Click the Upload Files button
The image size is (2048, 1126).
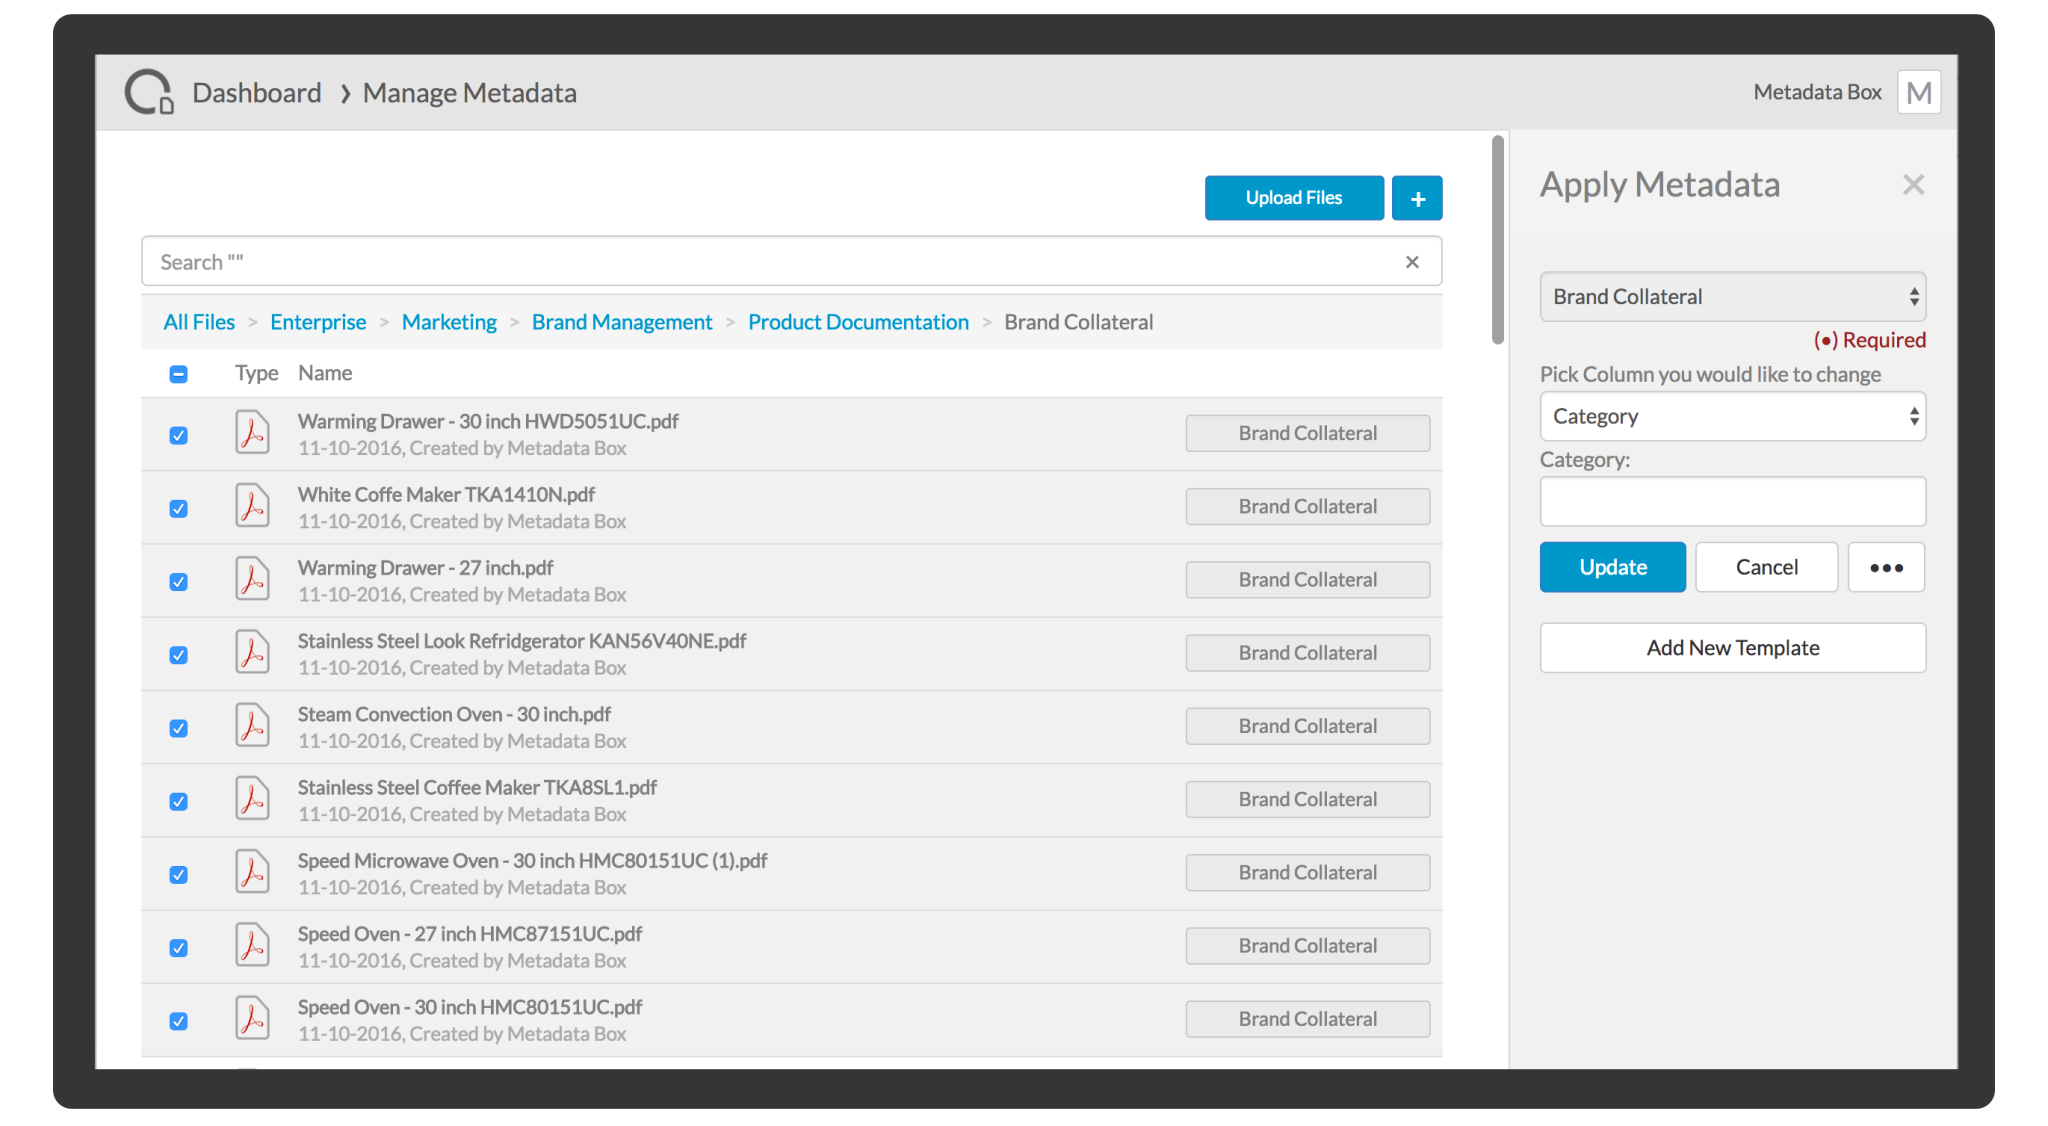click(1293, 197)
